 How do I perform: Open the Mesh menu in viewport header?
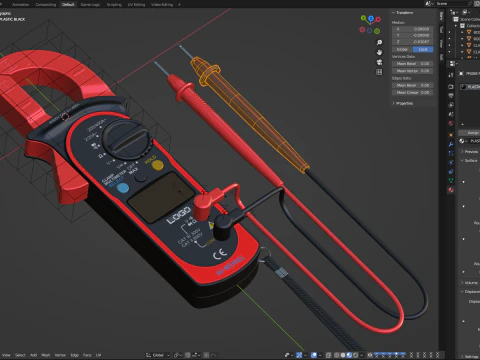coord(46,355)
